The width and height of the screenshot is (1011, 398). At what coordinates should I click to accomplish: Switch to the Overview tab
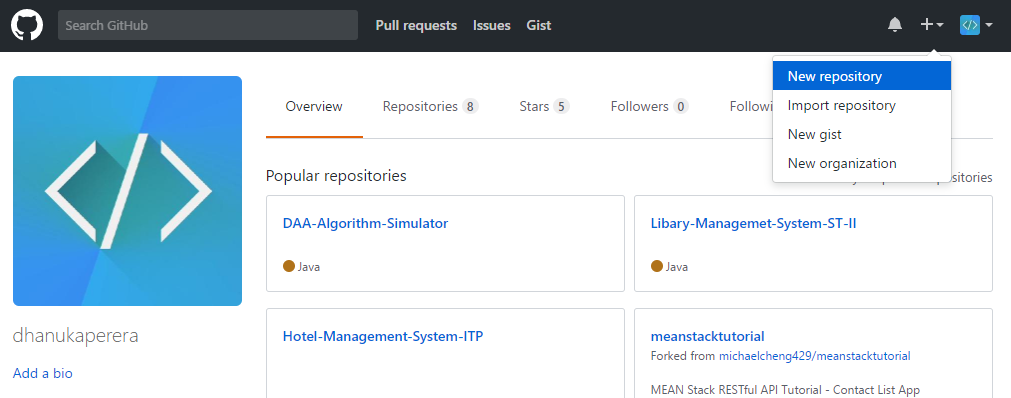(x=314, y=106)
